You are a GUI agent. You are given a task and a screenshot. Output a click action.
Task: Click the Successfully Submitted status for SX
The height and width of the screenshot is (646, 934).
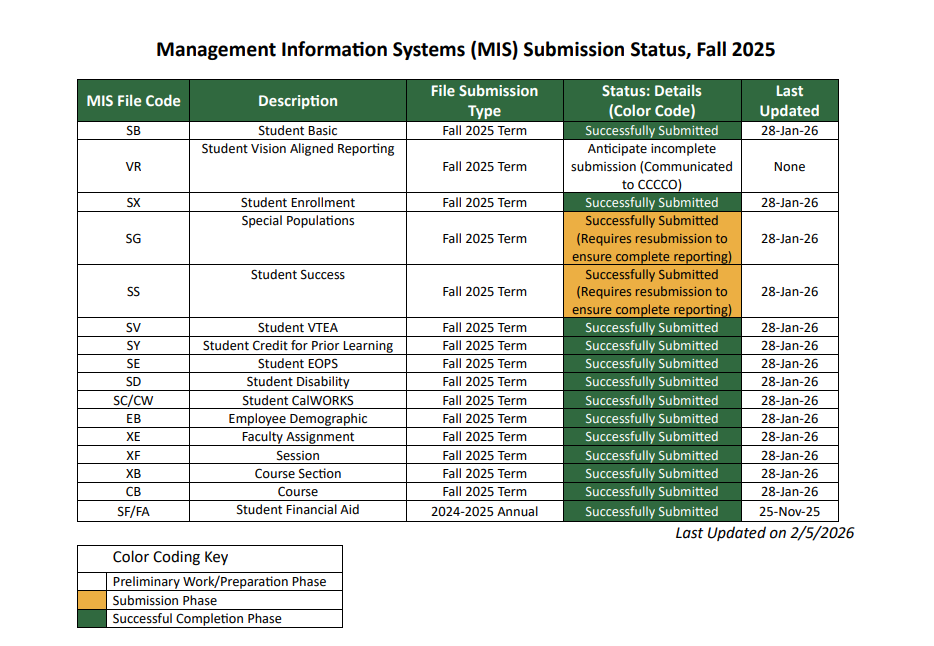(651, 202)
